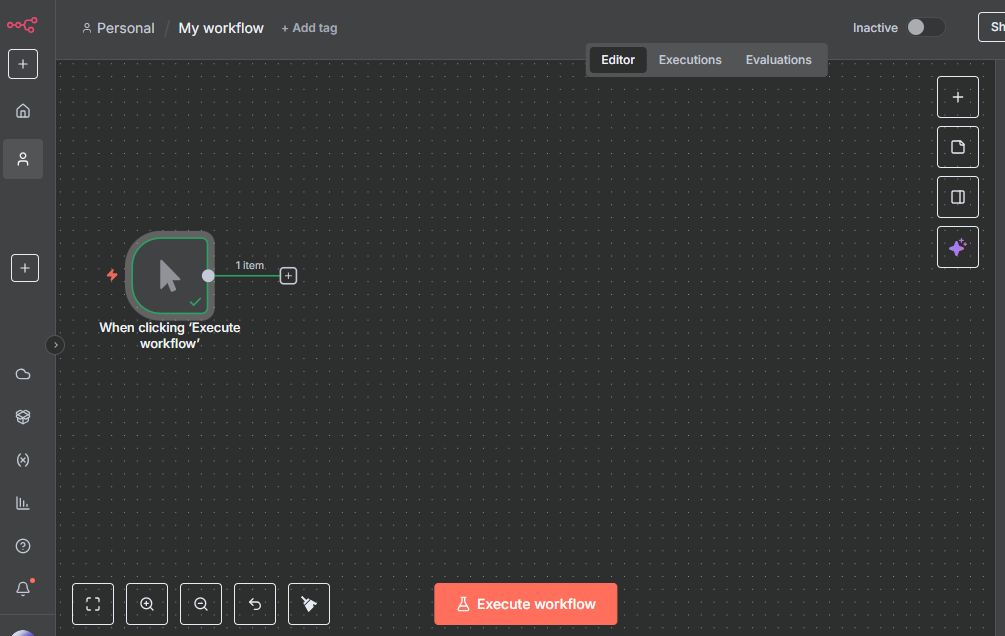
Task: Zoom out on the workflow canvas
Action: [201, 604]
